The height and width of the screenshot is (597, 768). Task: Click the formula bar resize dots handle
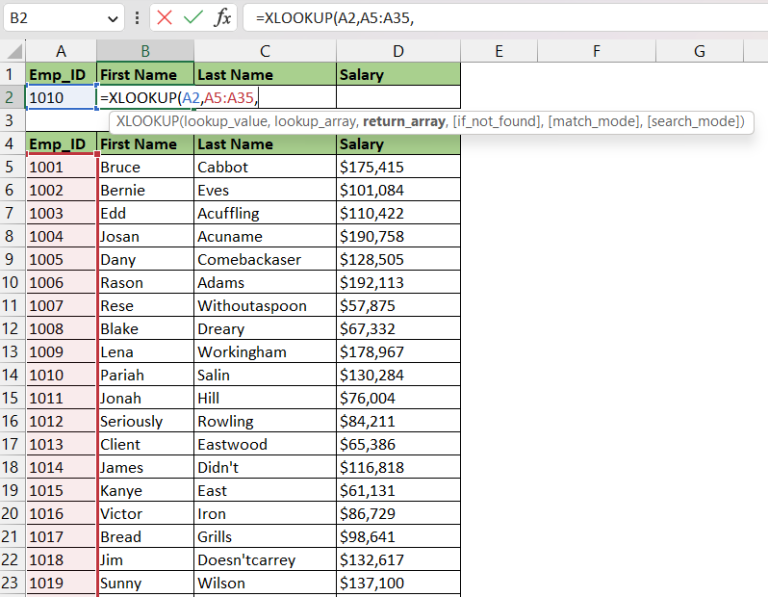click(137, 18)
